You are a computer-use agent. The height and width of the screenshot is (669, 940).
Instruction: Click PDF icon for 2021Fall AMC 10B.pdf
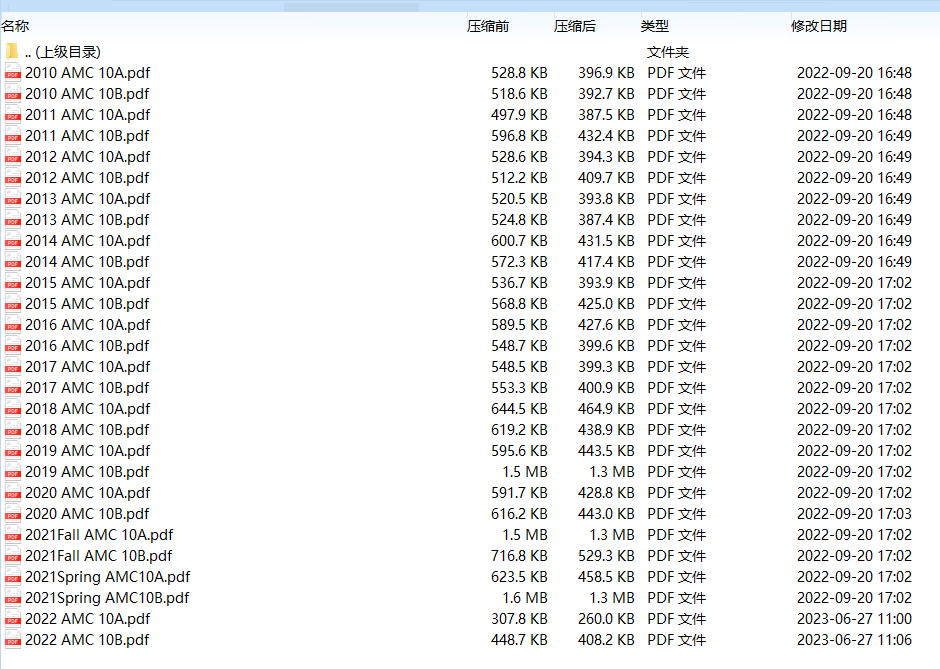coord(13,555)
